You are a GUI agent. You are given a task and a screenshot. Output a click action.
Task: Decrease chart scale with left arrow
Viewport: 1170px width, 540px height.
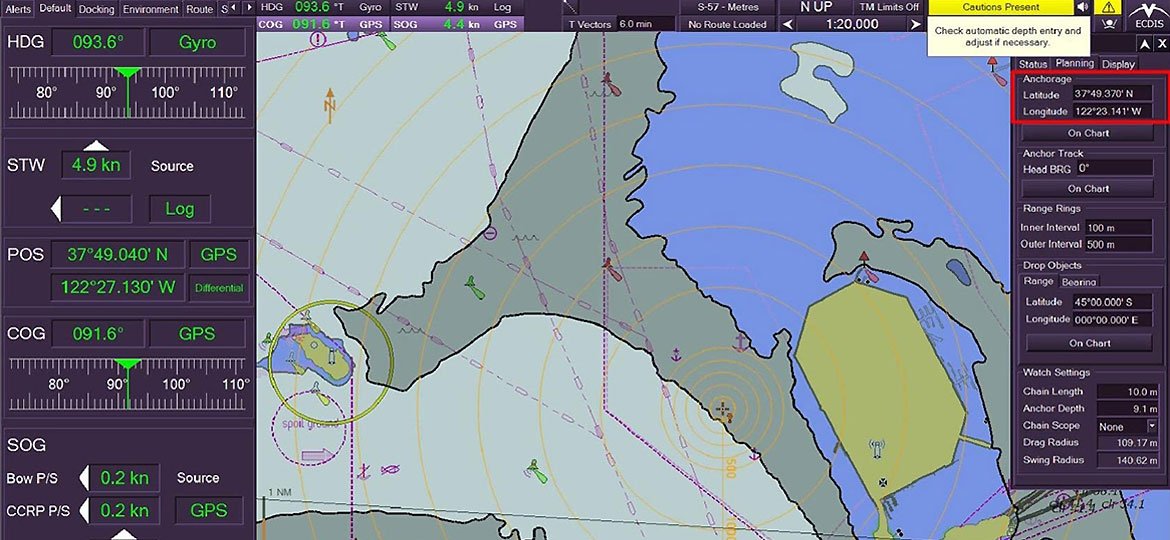tap(787, 24)
